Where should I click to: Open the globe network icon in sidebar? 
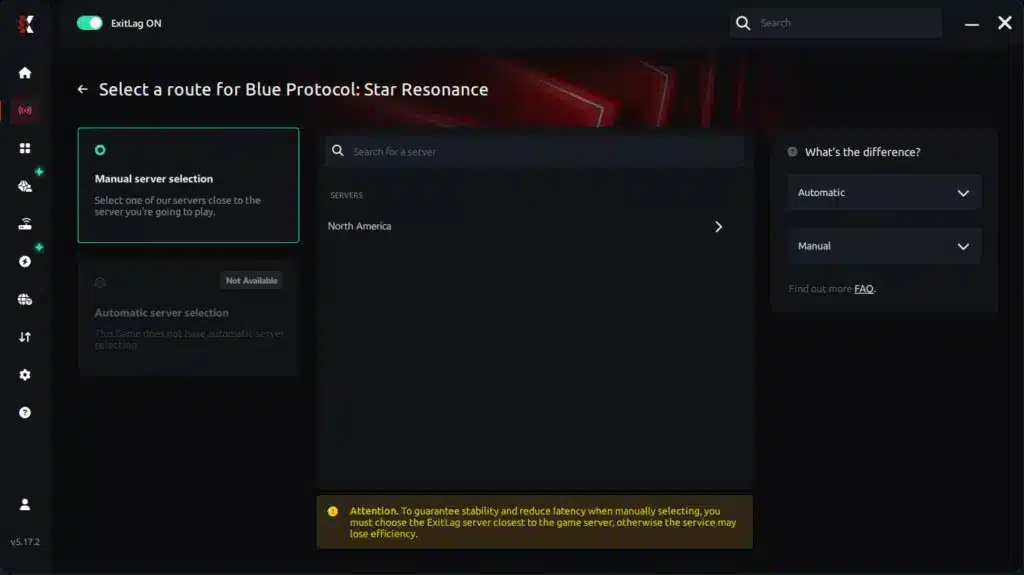point(25,299)
